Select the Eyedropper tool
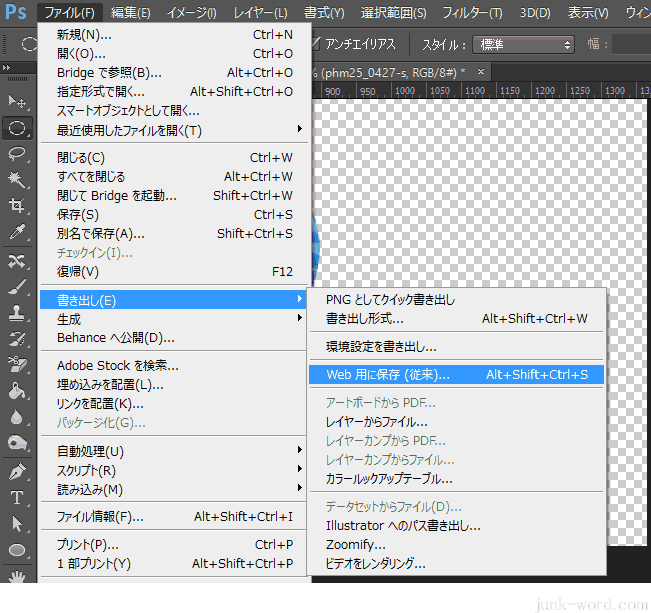This screenshot has width=651, height=613. tap(17, 231)
